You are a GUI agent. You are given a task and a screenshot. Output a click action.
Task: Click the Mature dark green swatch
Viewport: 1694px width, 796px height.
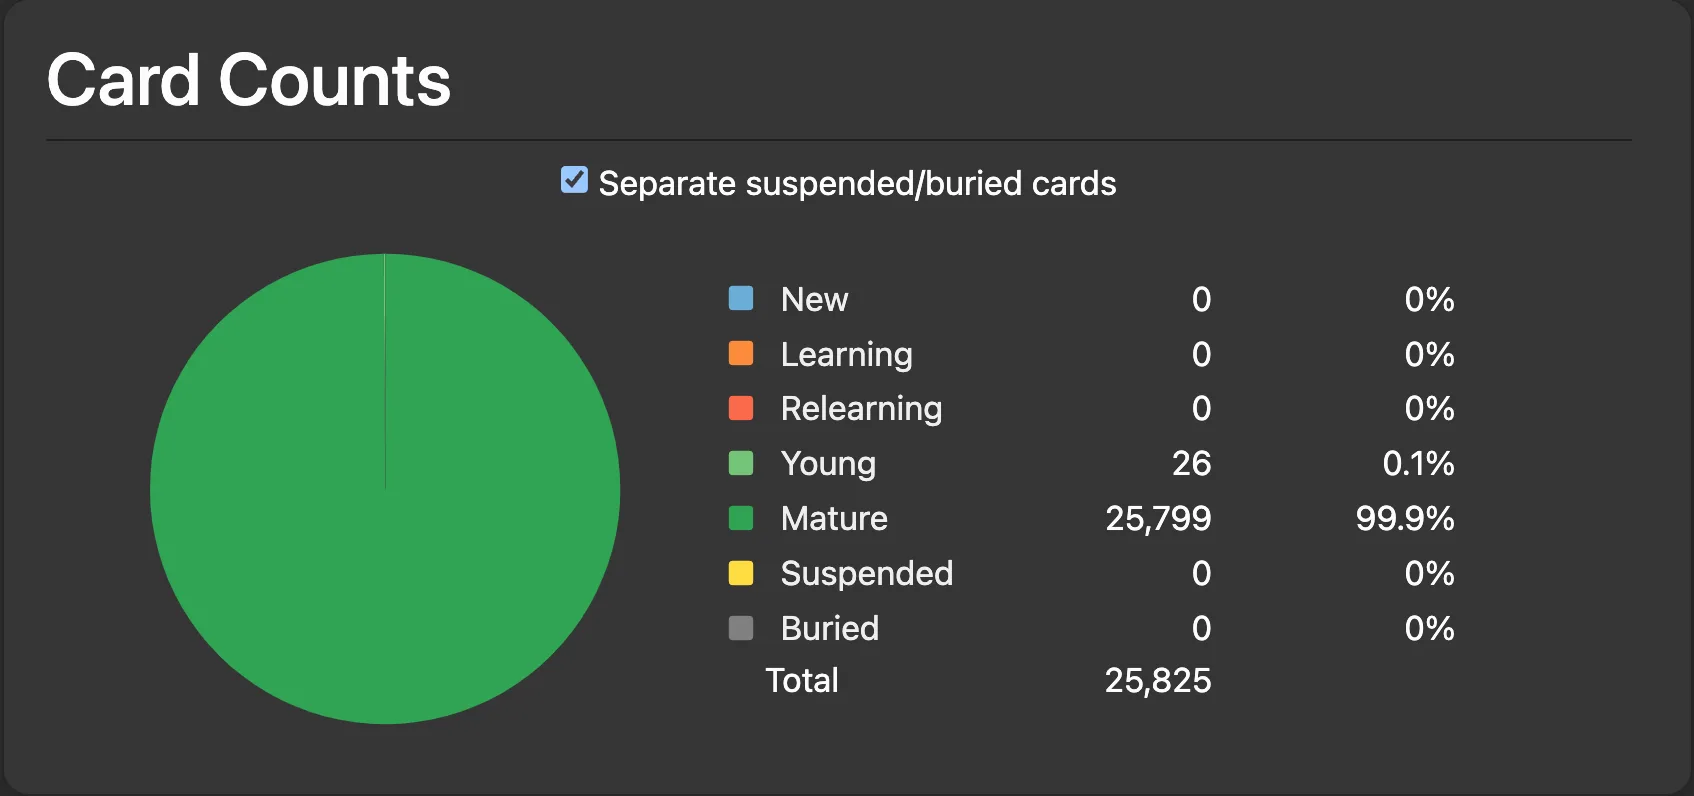click(741, 518)
